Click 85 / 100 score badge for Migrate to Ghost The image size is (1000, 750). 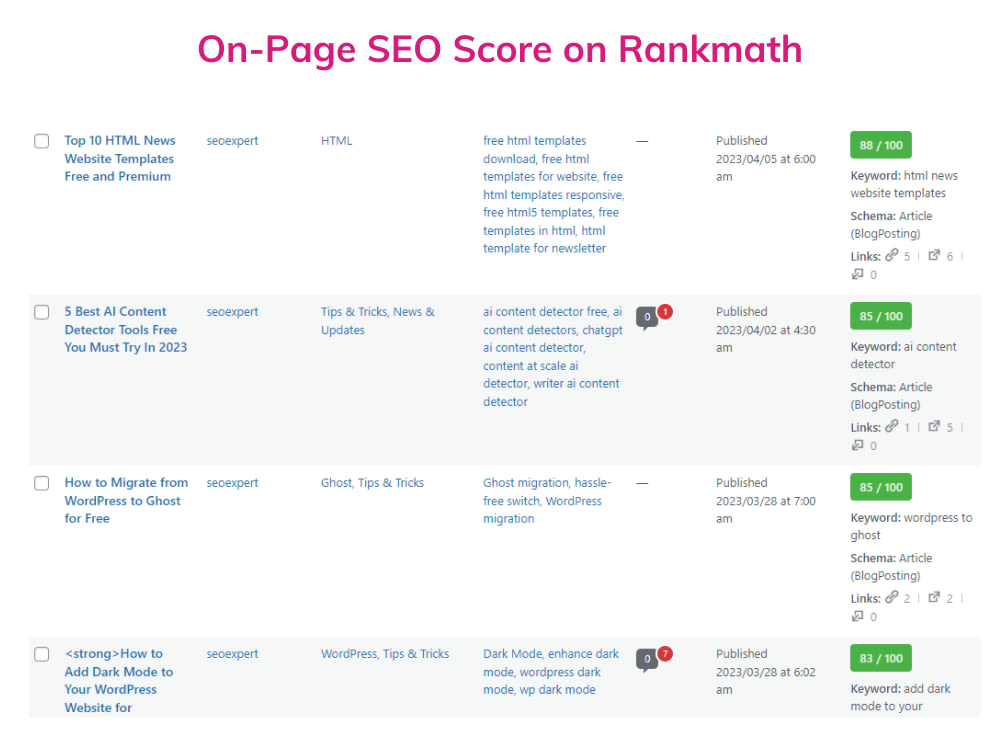click(881, 487)
